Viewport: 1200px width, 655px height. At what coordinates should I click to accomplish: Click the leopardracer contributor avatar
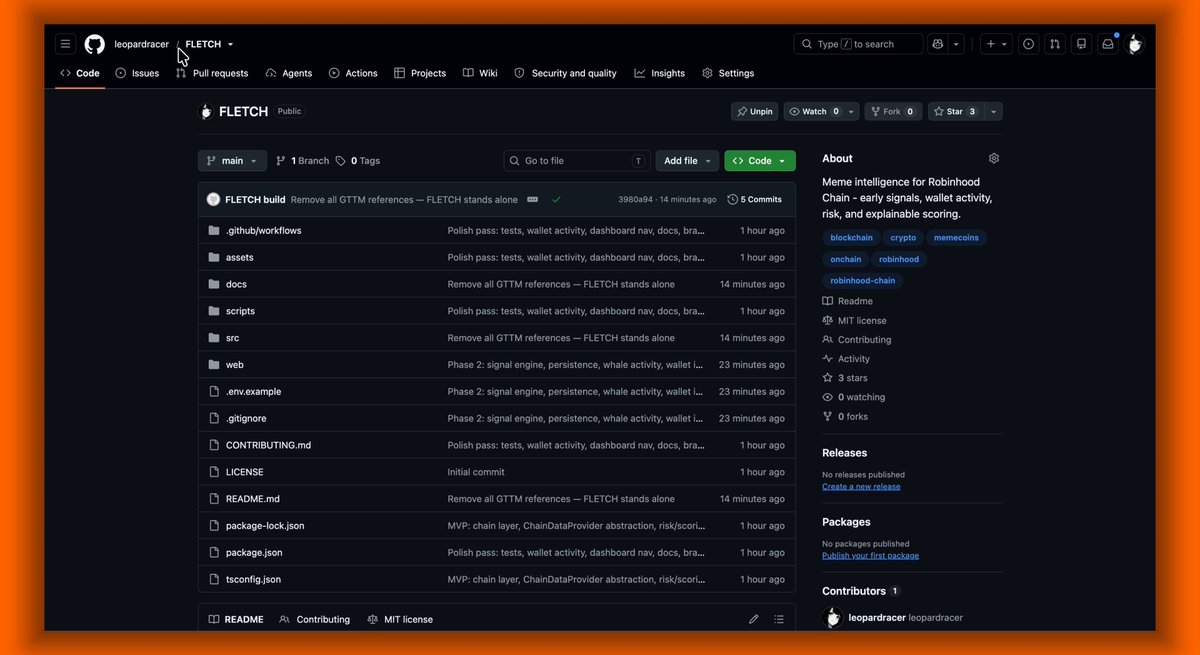coord(832,617)
